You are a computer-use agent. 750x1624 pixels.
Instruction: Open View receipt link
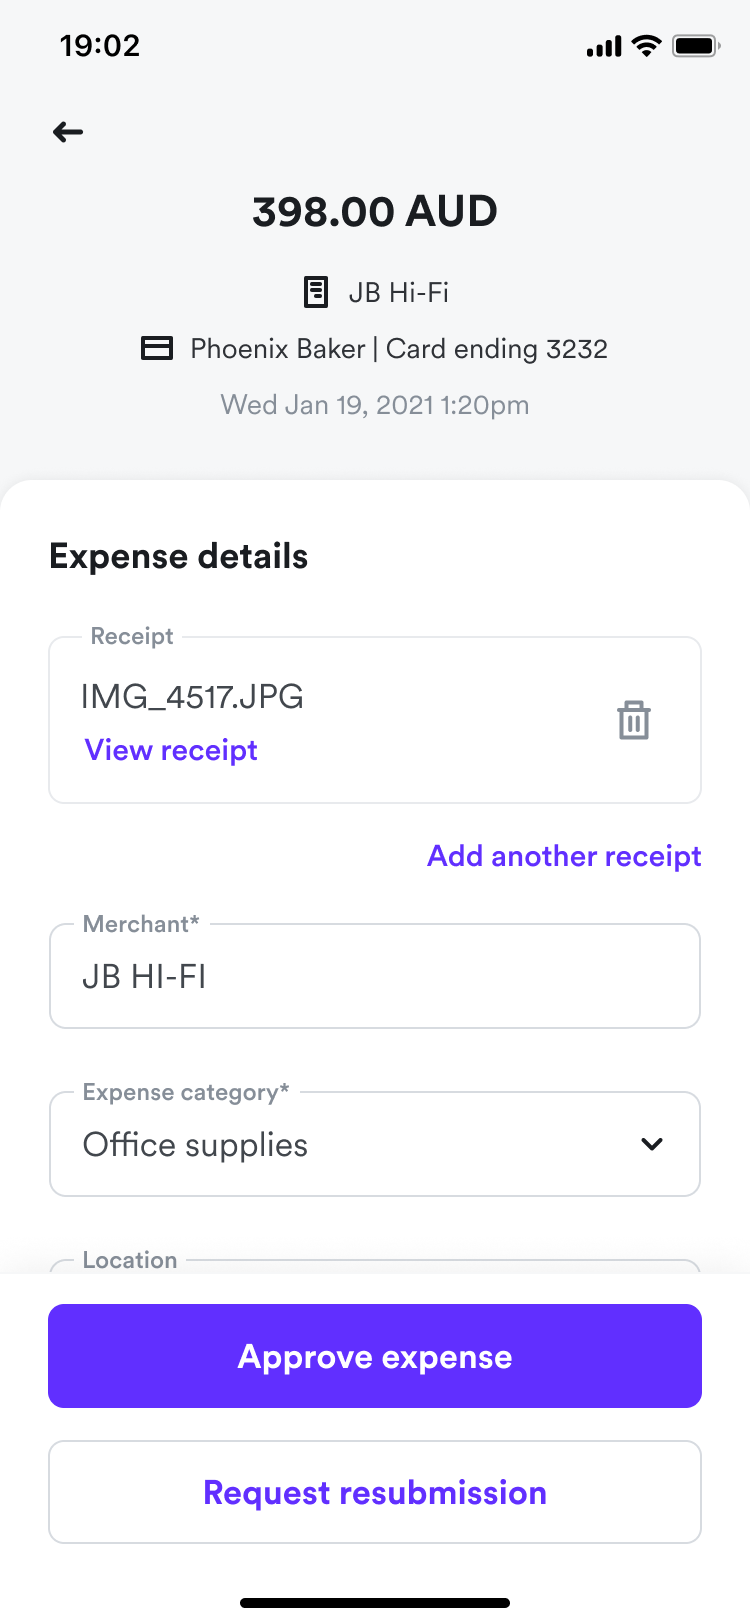pyautogui.click(x=171, y=750)
